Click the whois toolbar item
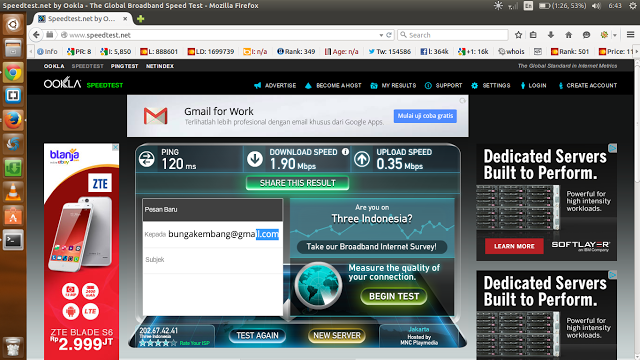640x360 pixels. 511,51
